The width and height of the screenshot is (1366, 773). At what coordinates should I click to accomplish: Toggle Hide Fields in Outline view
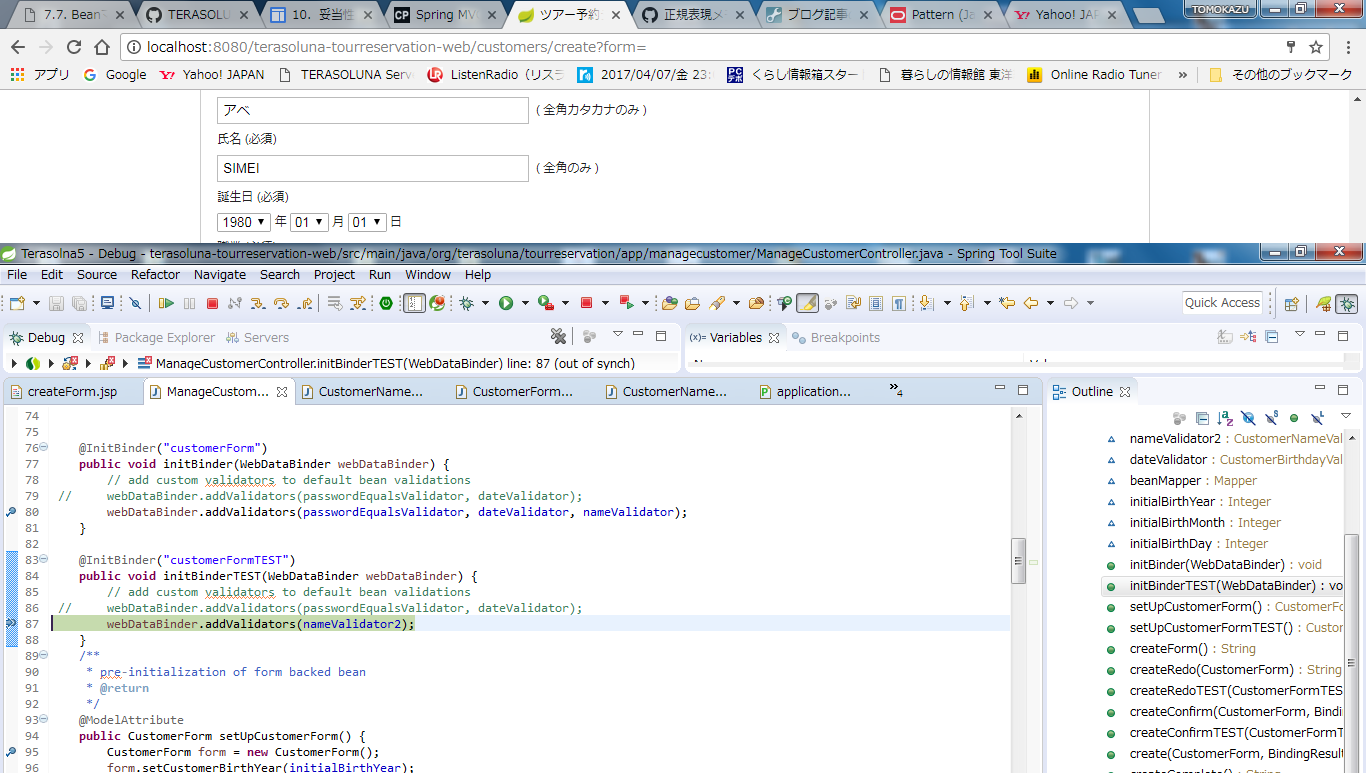pos(1249,418)
